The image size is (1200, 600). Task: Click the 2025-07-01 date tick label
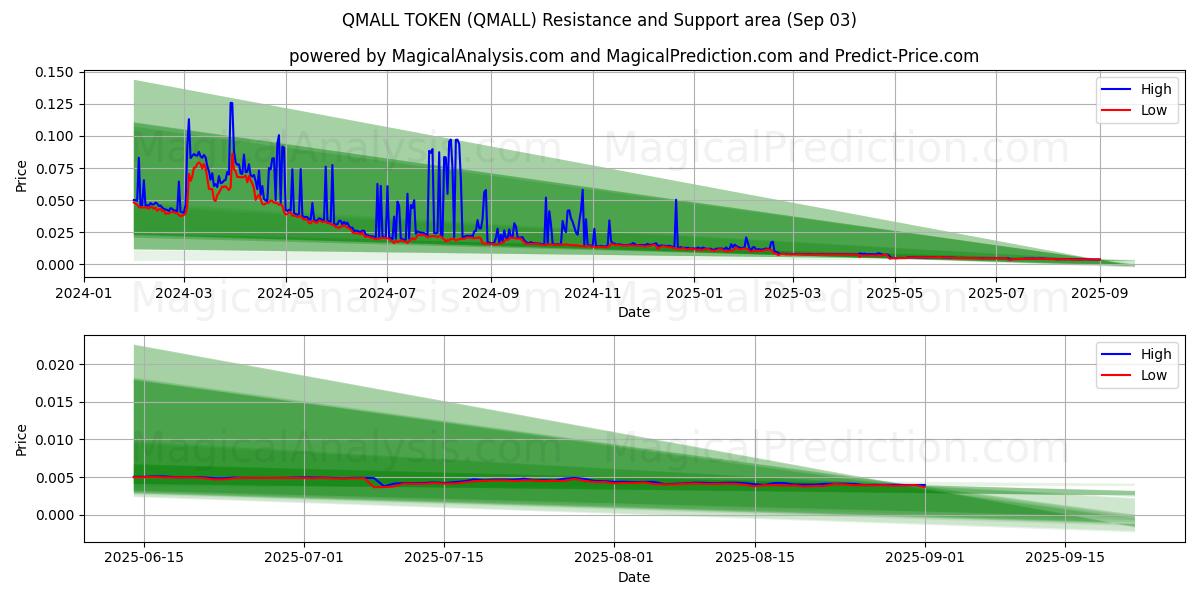point(304,558)
